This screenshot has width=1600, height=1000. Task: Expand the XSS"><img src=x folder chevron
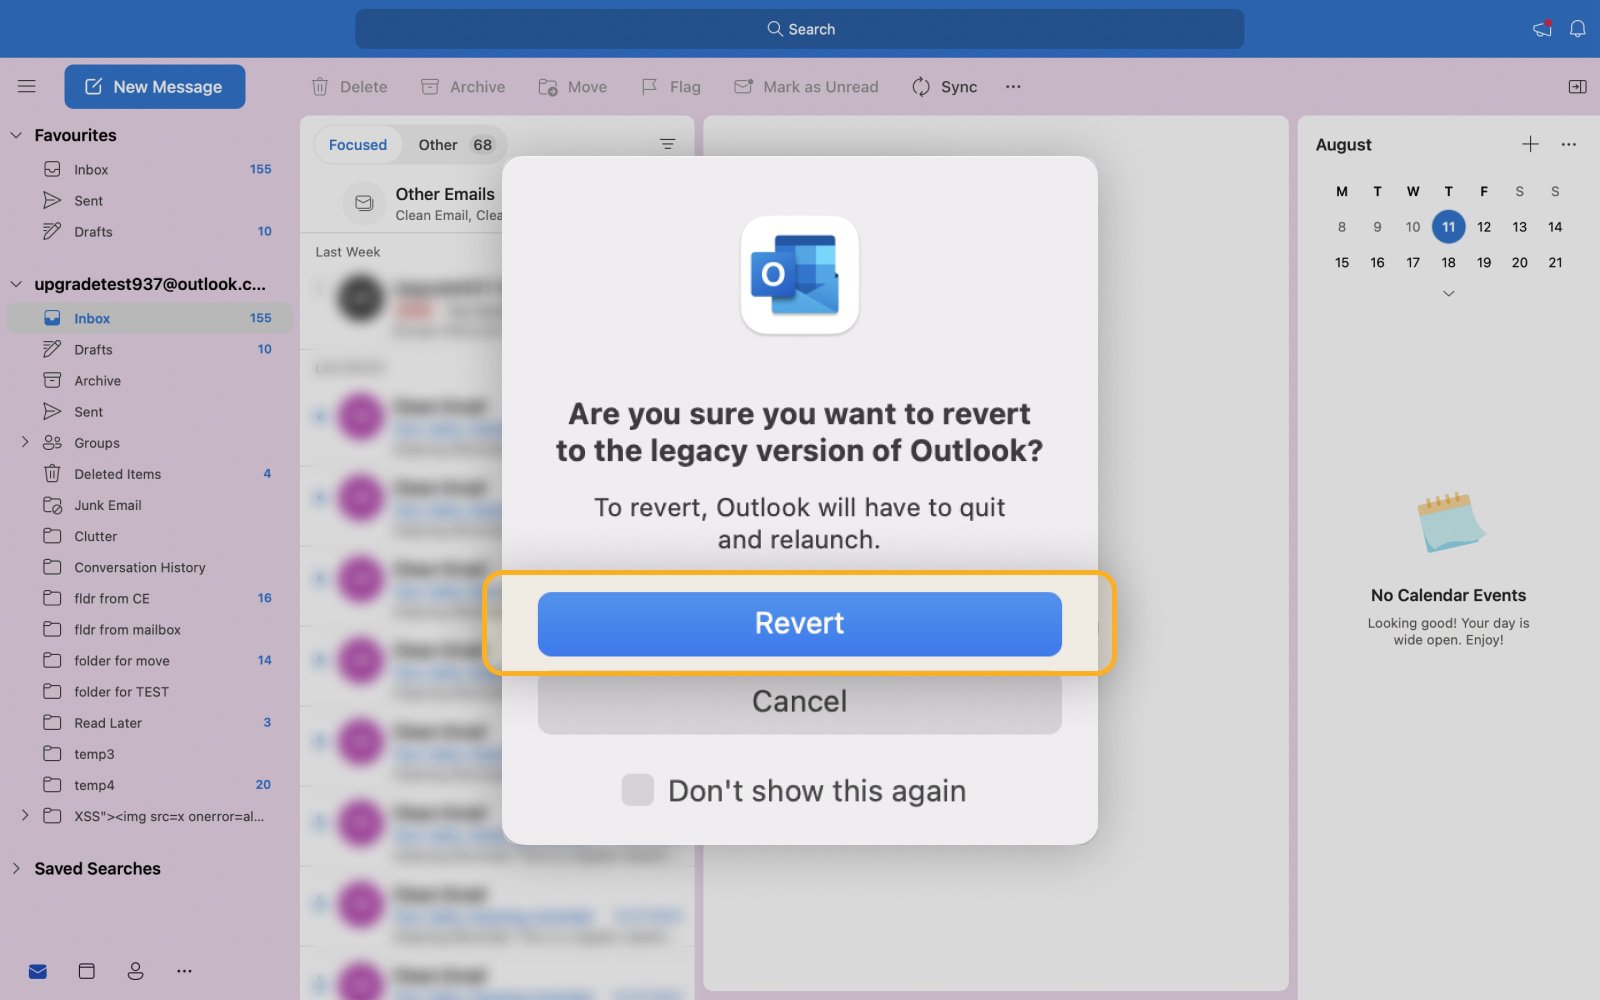click(x=25, y=816)
